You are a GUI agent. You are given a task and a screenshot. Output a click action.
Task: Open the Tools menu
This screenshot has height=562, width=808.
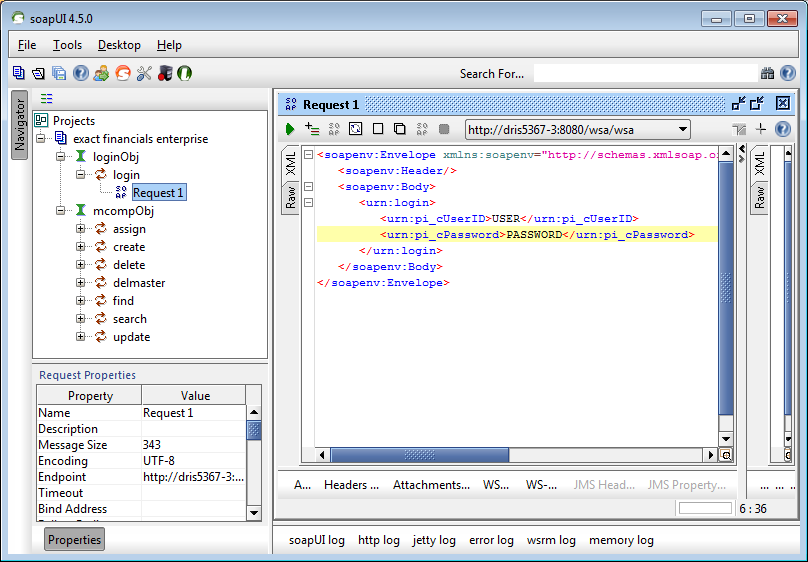tap(67, 45)
